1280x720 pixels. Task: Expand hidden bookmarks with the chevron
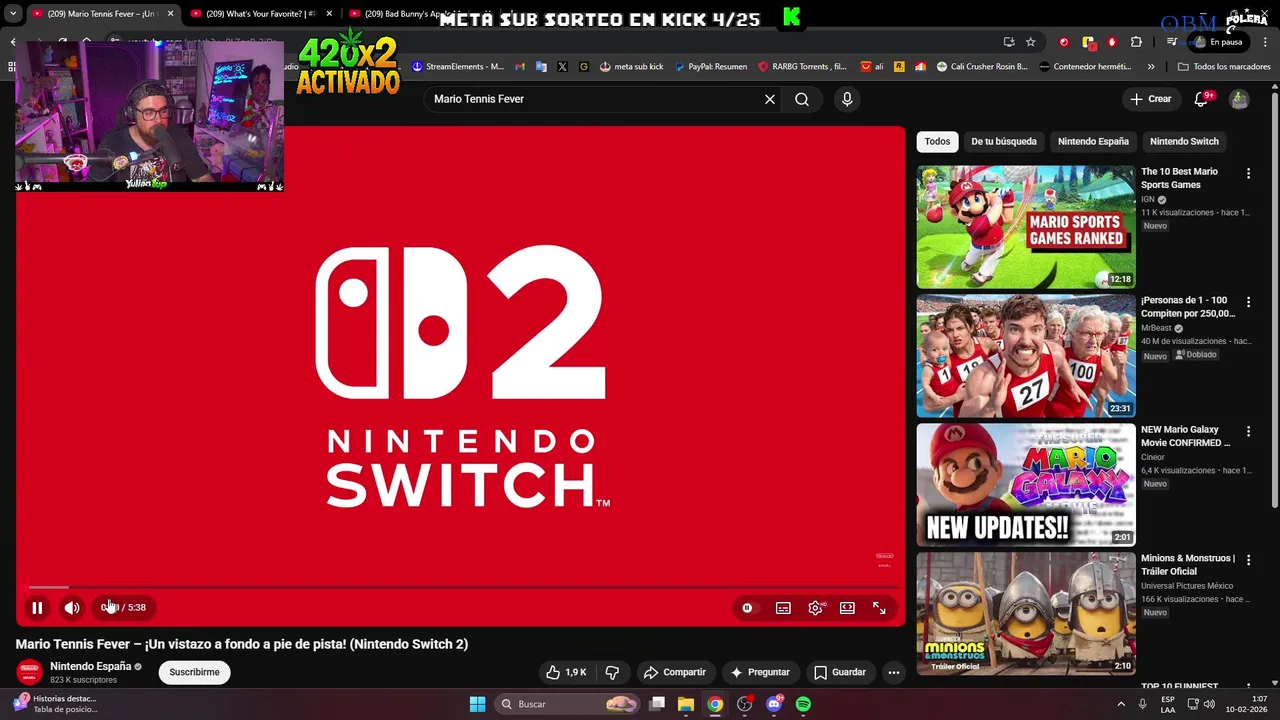pos(1151,67)
